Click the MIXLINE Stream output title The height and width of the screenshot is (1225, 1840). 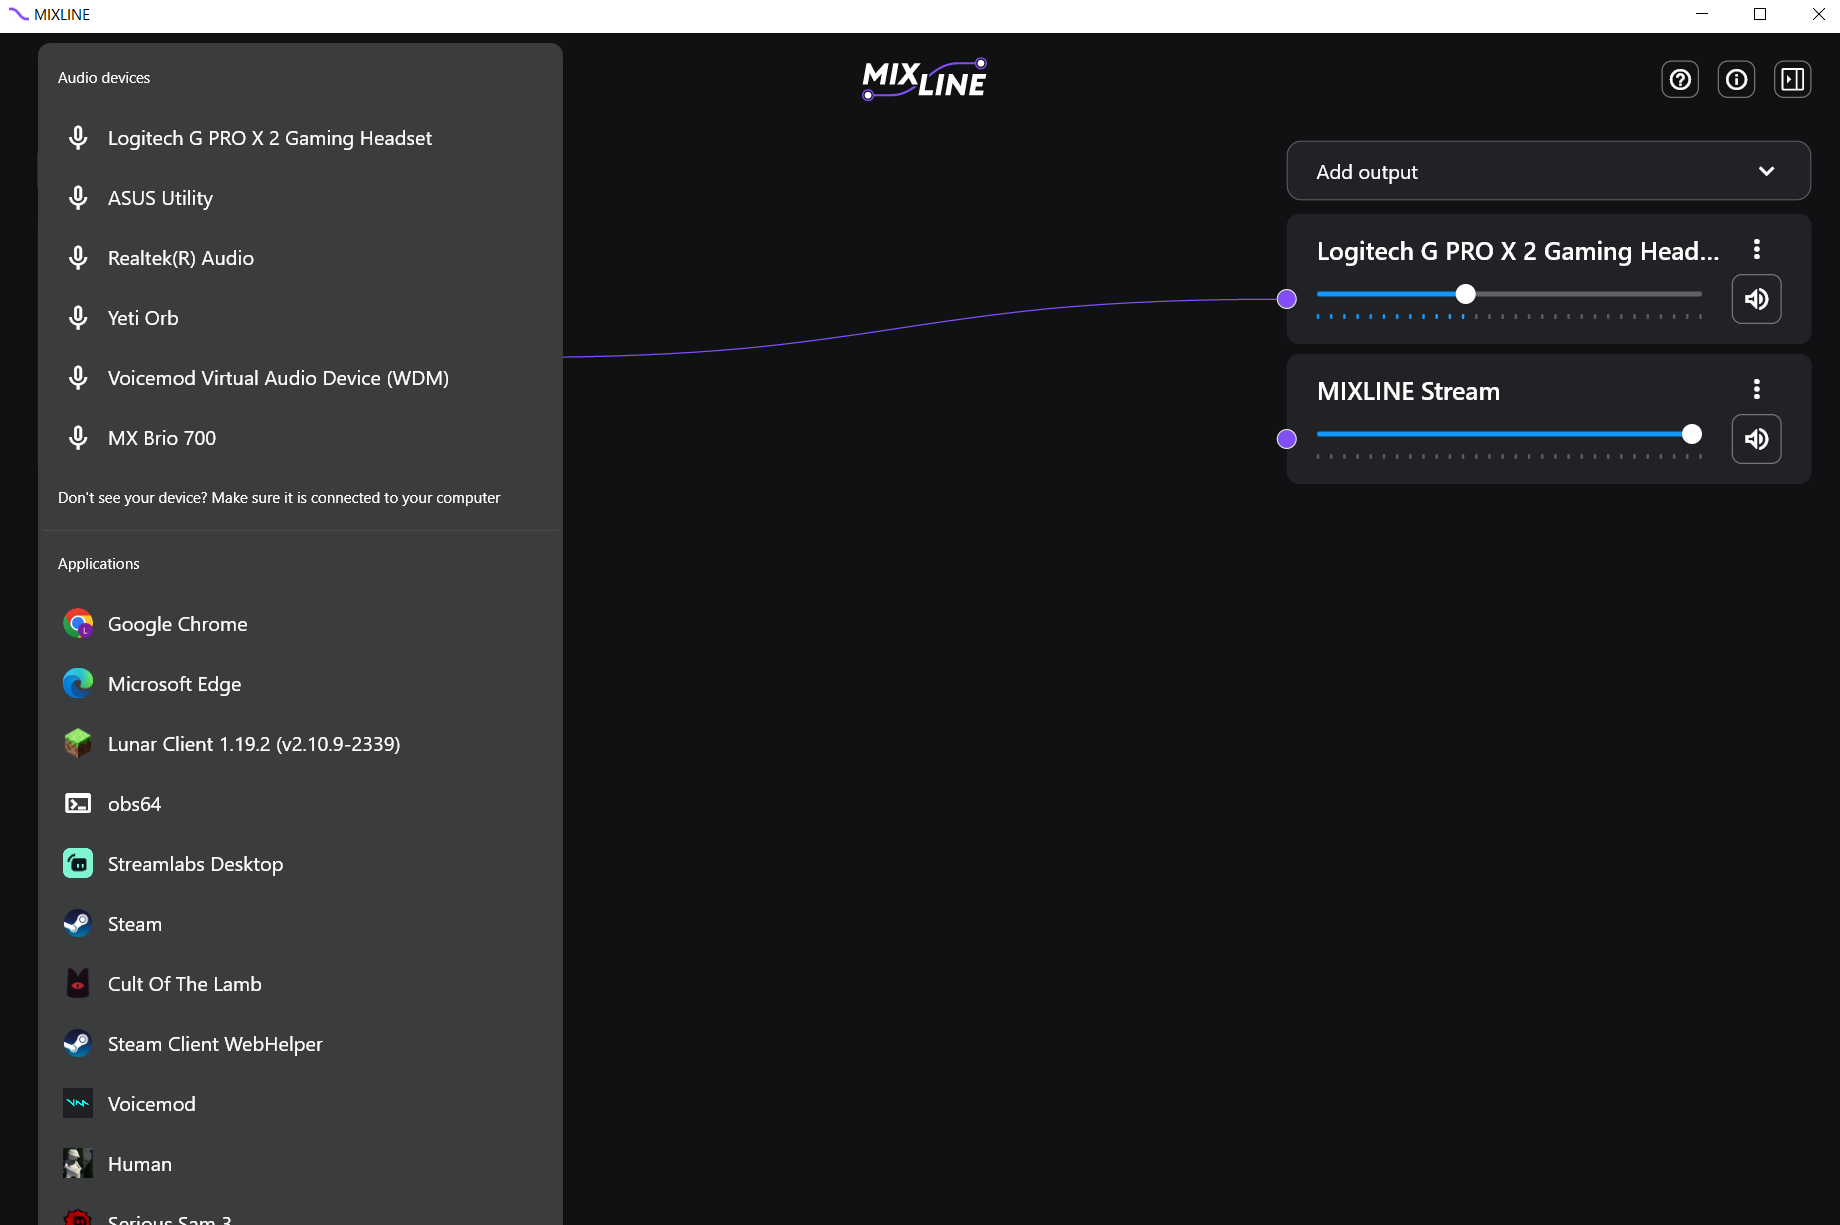click(x=1408, y=391)
